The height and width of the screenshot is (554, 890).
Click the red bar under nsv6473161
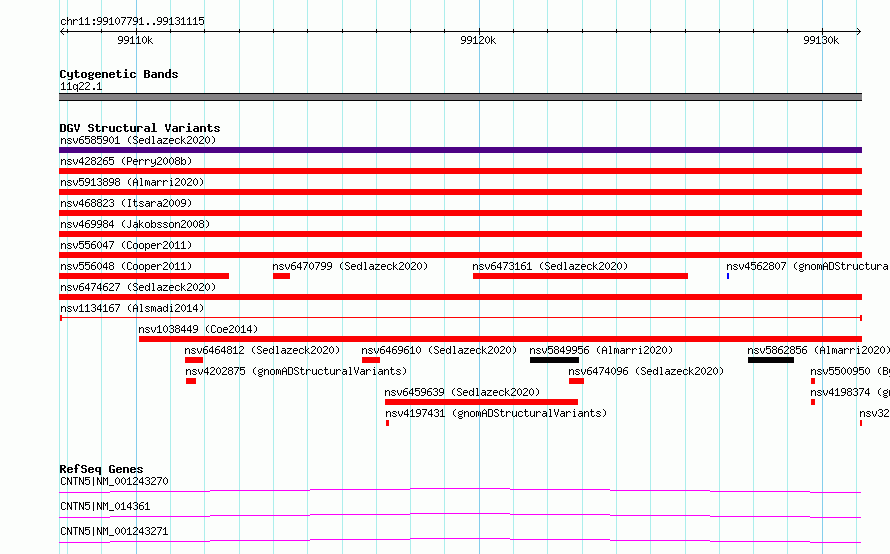coord(580,276)
